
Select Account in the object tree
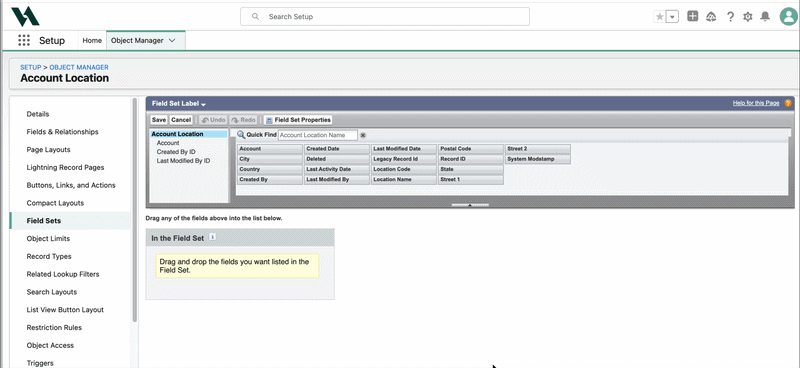[168, 143]
